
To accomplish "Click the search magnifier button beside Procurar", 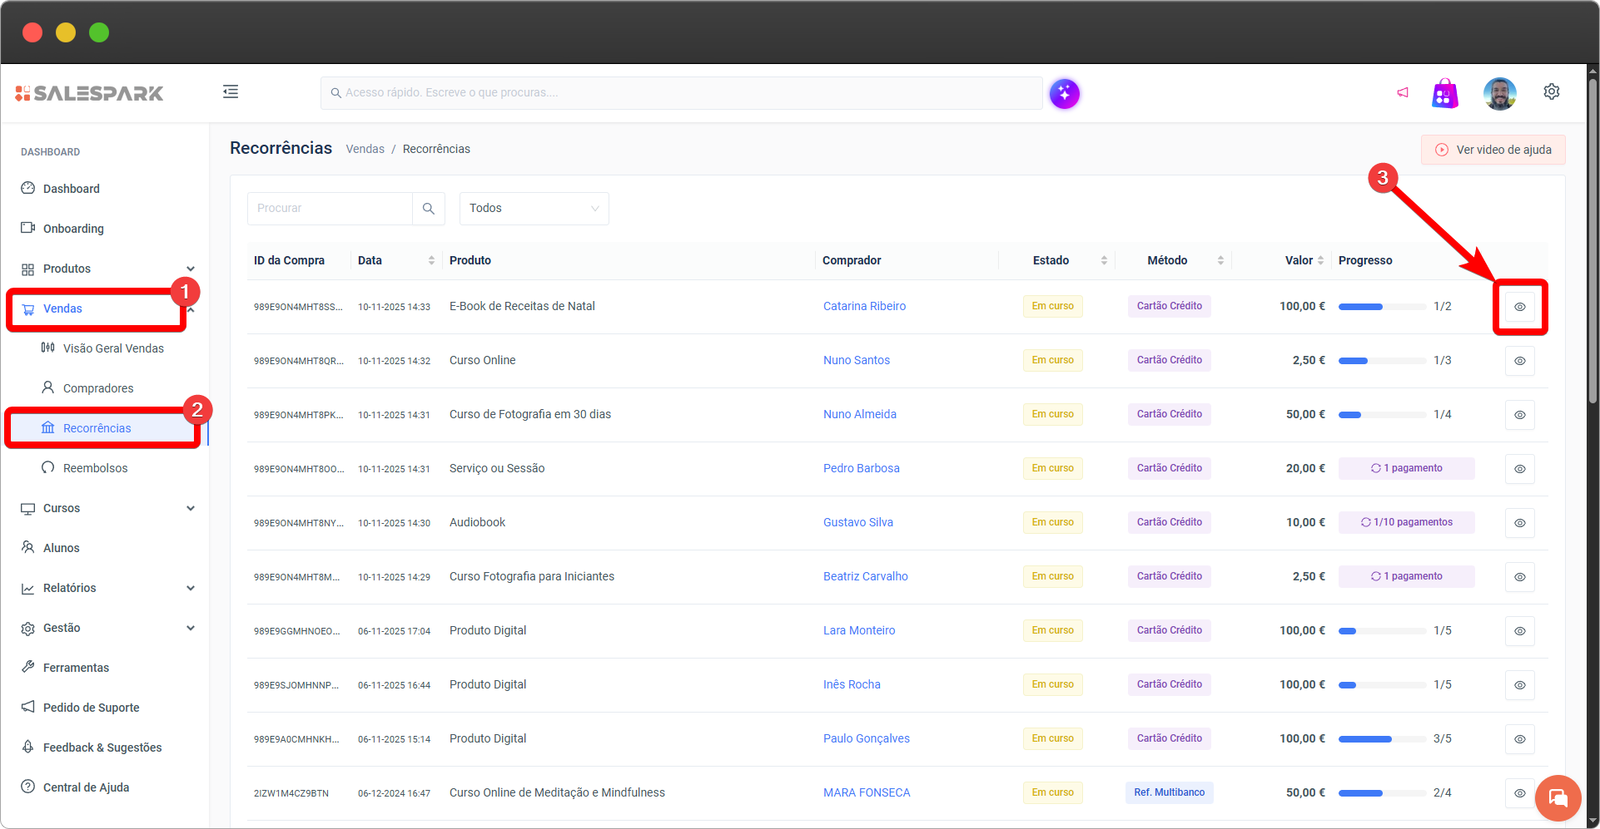I will pos(428,208).
